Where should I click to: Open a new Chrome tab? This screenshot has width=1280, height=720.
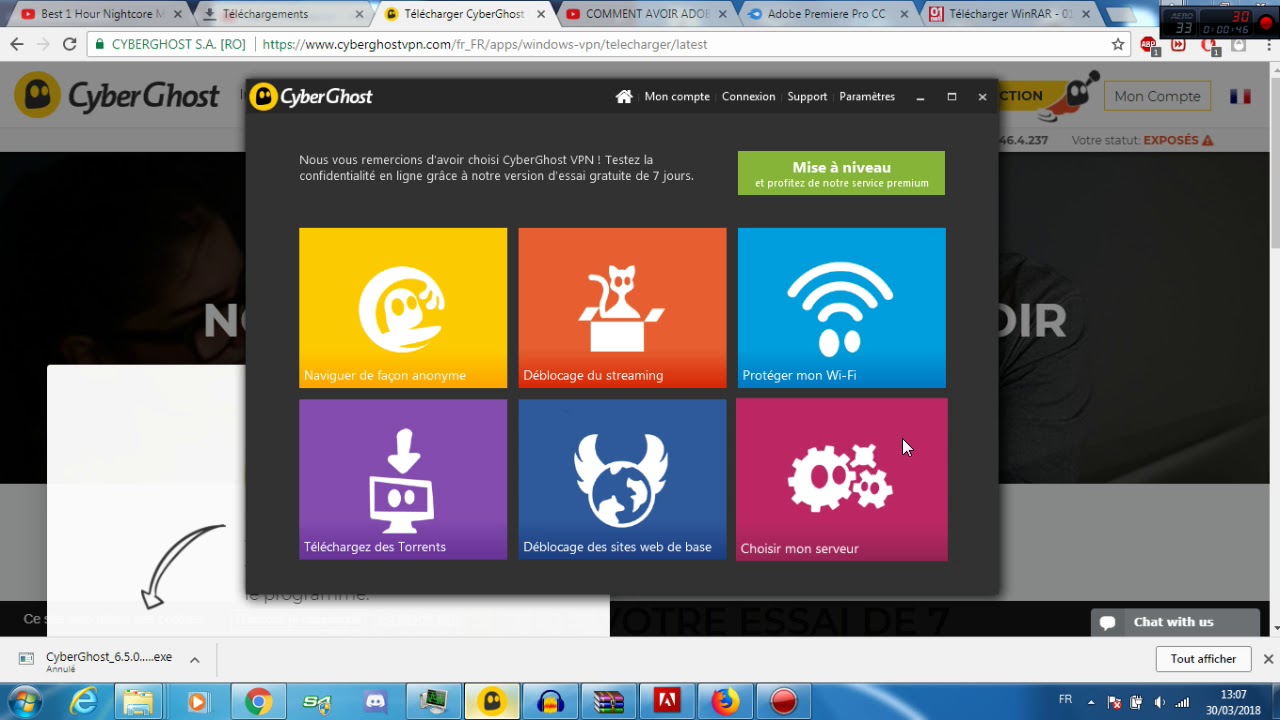[x=1121, y=15]
